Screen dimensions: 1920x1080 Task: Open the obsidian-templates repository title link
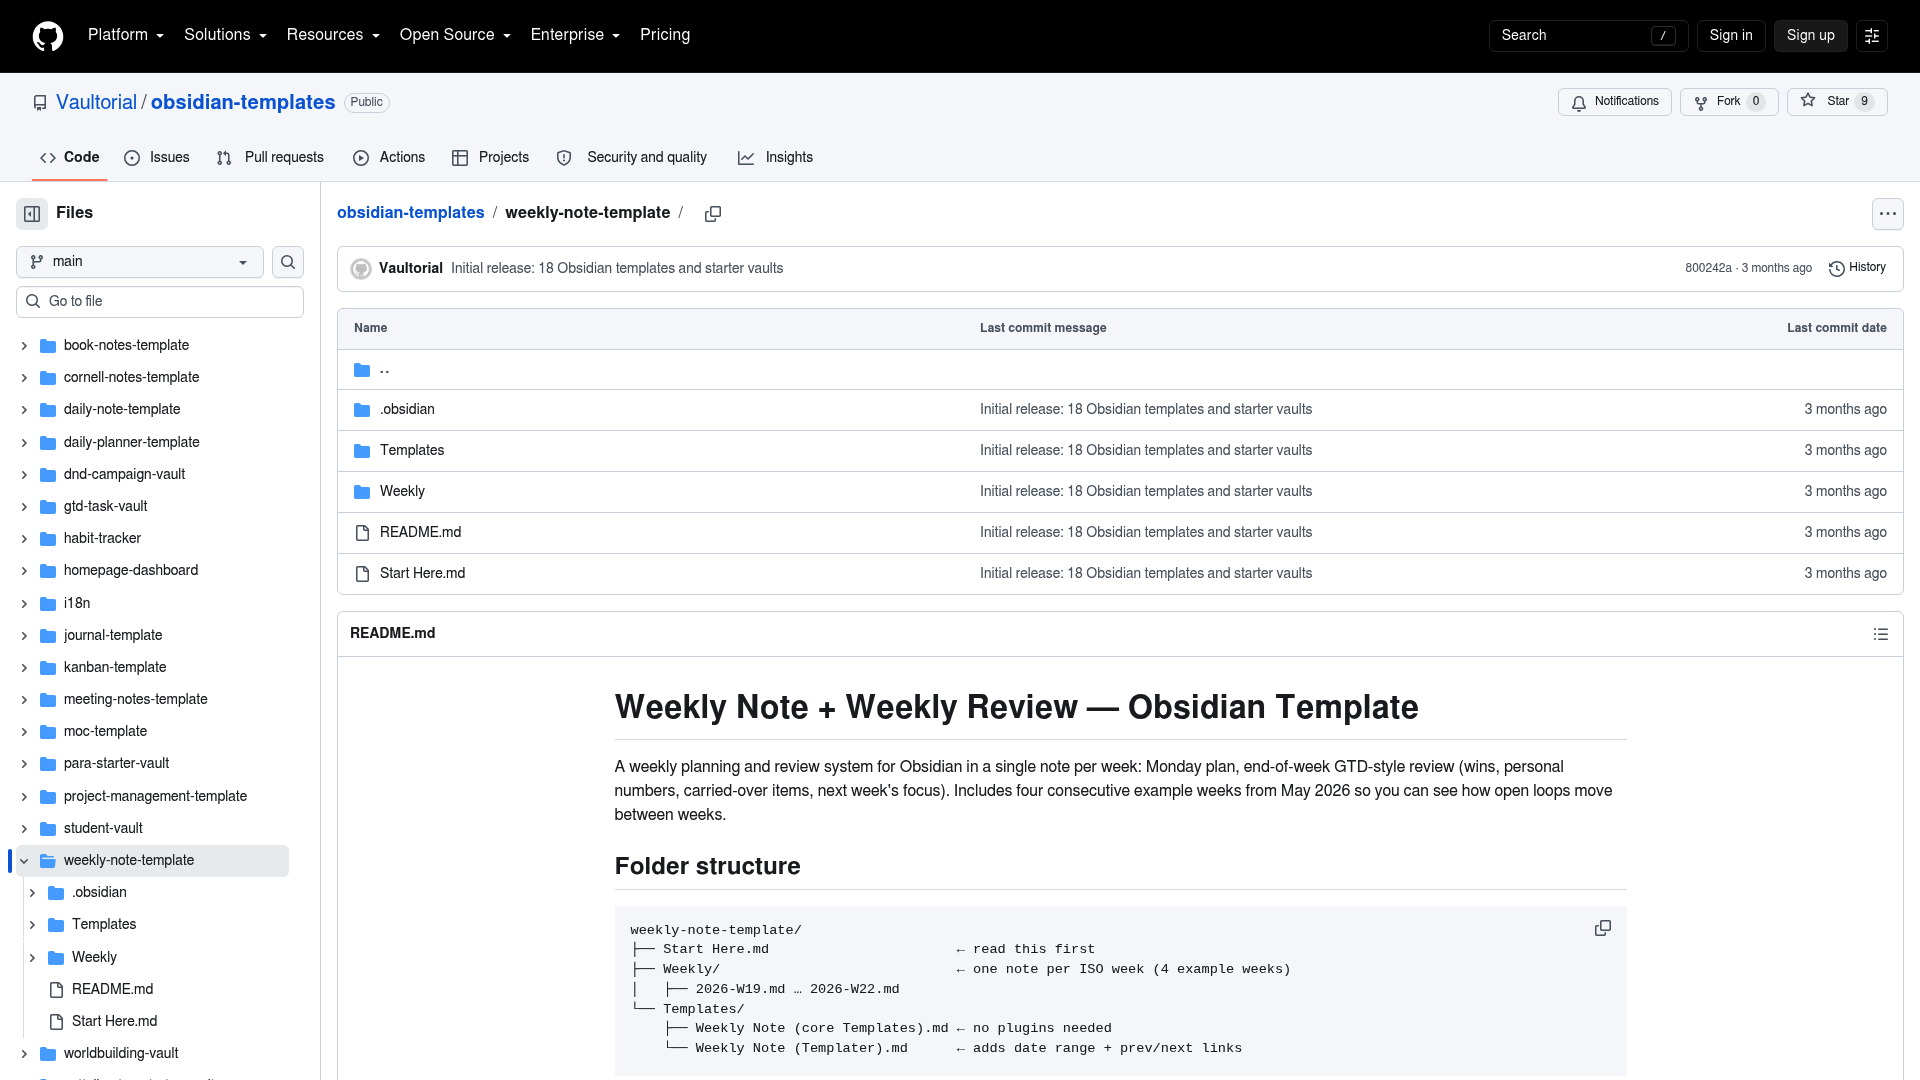pos(243,103)
